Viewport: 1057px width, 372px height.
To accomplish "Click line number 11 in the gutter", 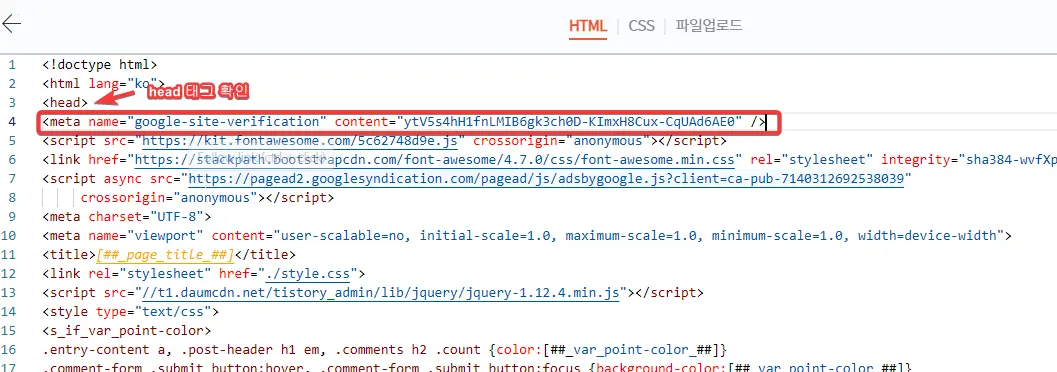I will 9,255.
